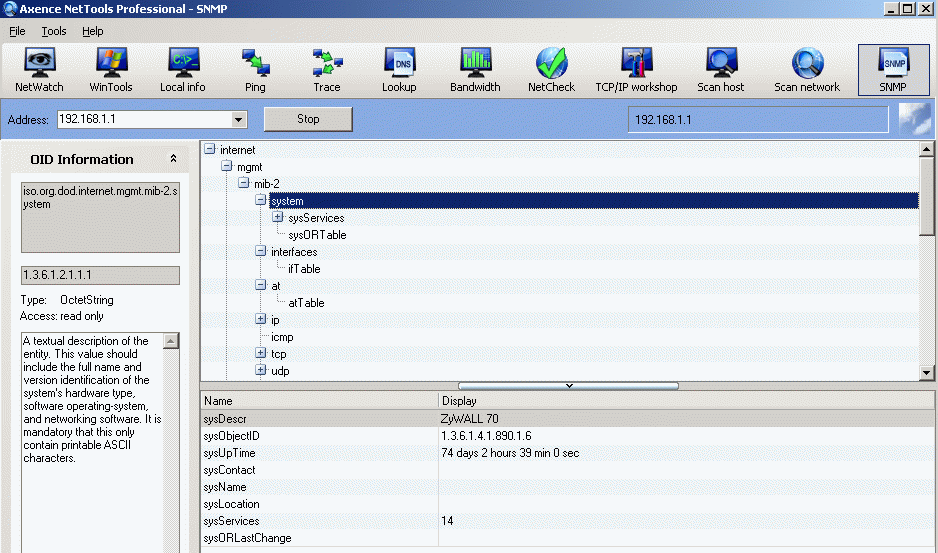
Task: Click the 1.3.6.1.4.1.890.1.6 value cell
Action: (x=486, y=436)
